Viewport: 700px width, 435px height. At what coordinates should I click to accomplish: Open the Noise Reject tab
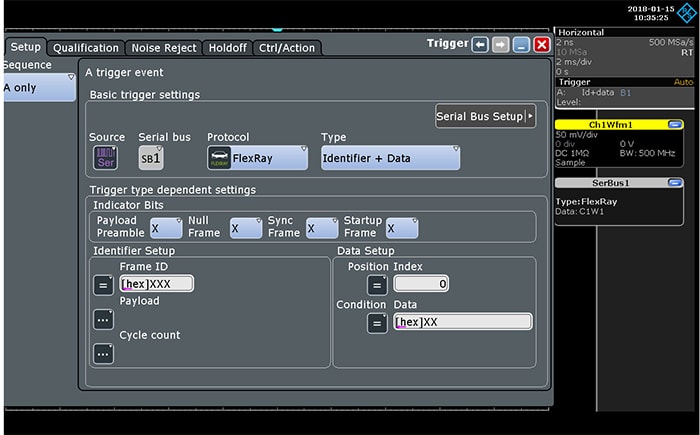tap(163, 48)
